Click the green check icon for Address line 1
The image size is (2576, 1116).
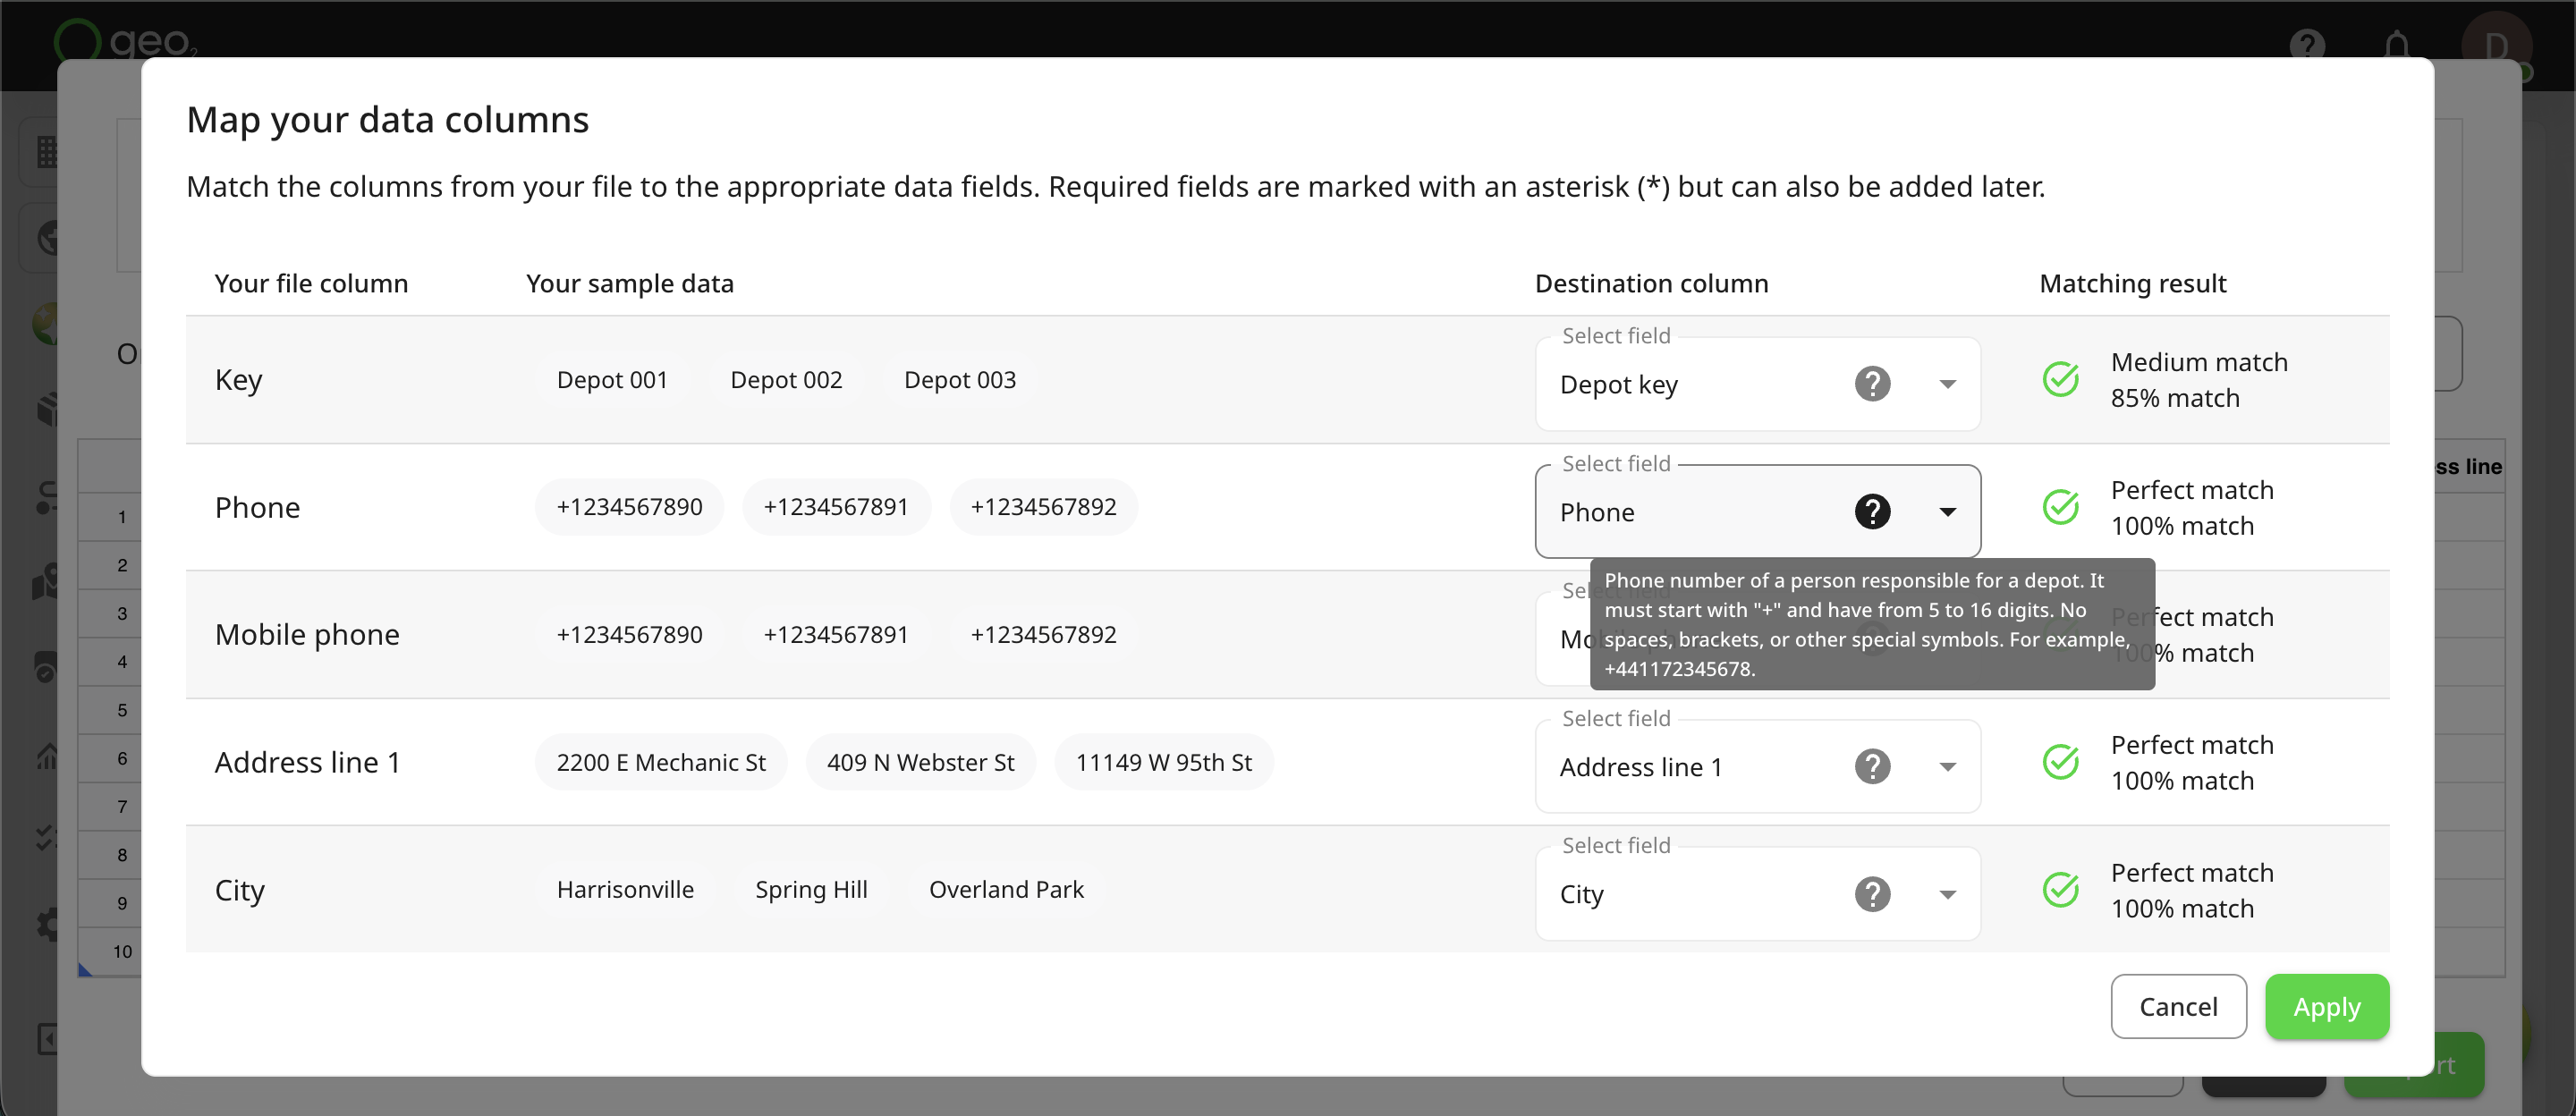(x=2060, y=762)
